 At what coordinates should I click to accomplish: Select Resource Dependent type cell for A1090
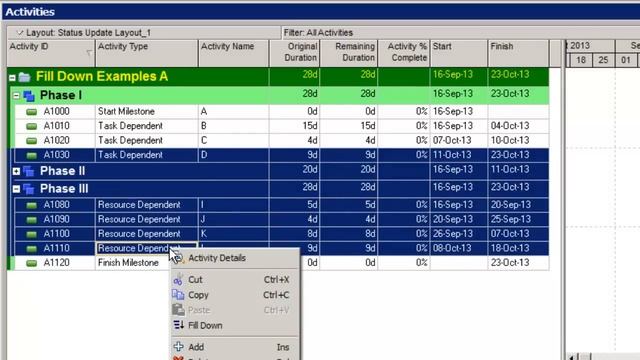(147, 220)
